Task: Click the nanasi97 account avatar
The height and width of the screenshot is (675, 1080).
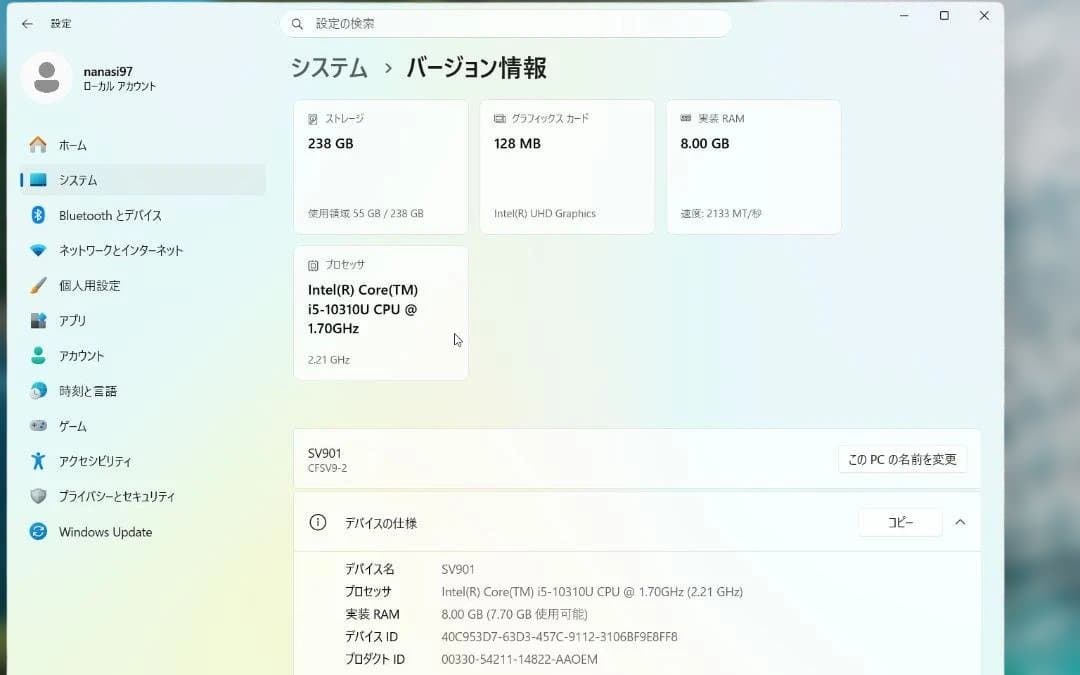Action: [x=46, y=78]
